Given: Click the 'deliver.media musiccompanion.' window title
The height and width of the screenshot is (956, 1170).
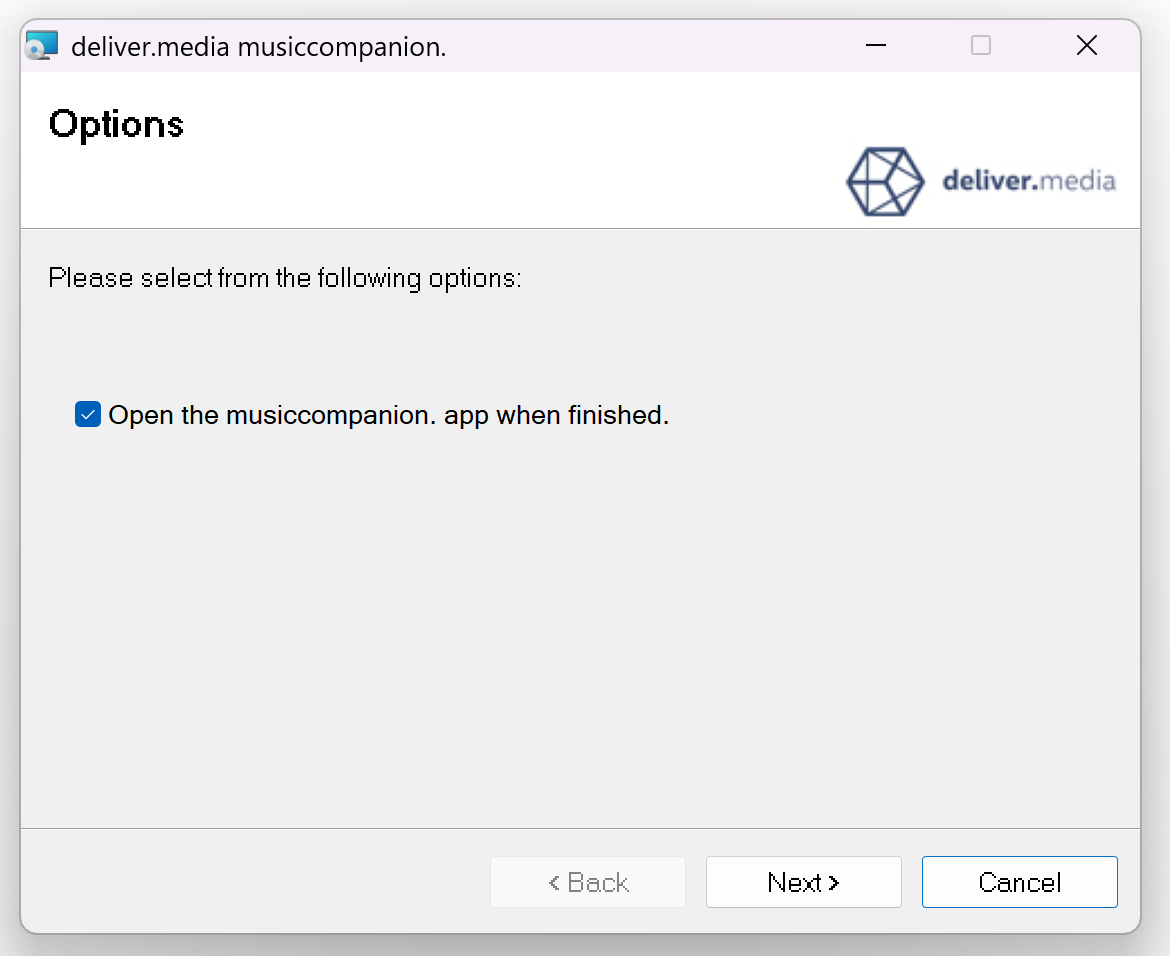Looking at the screenshot, I should pyautogui.click(x=259, y=47).
